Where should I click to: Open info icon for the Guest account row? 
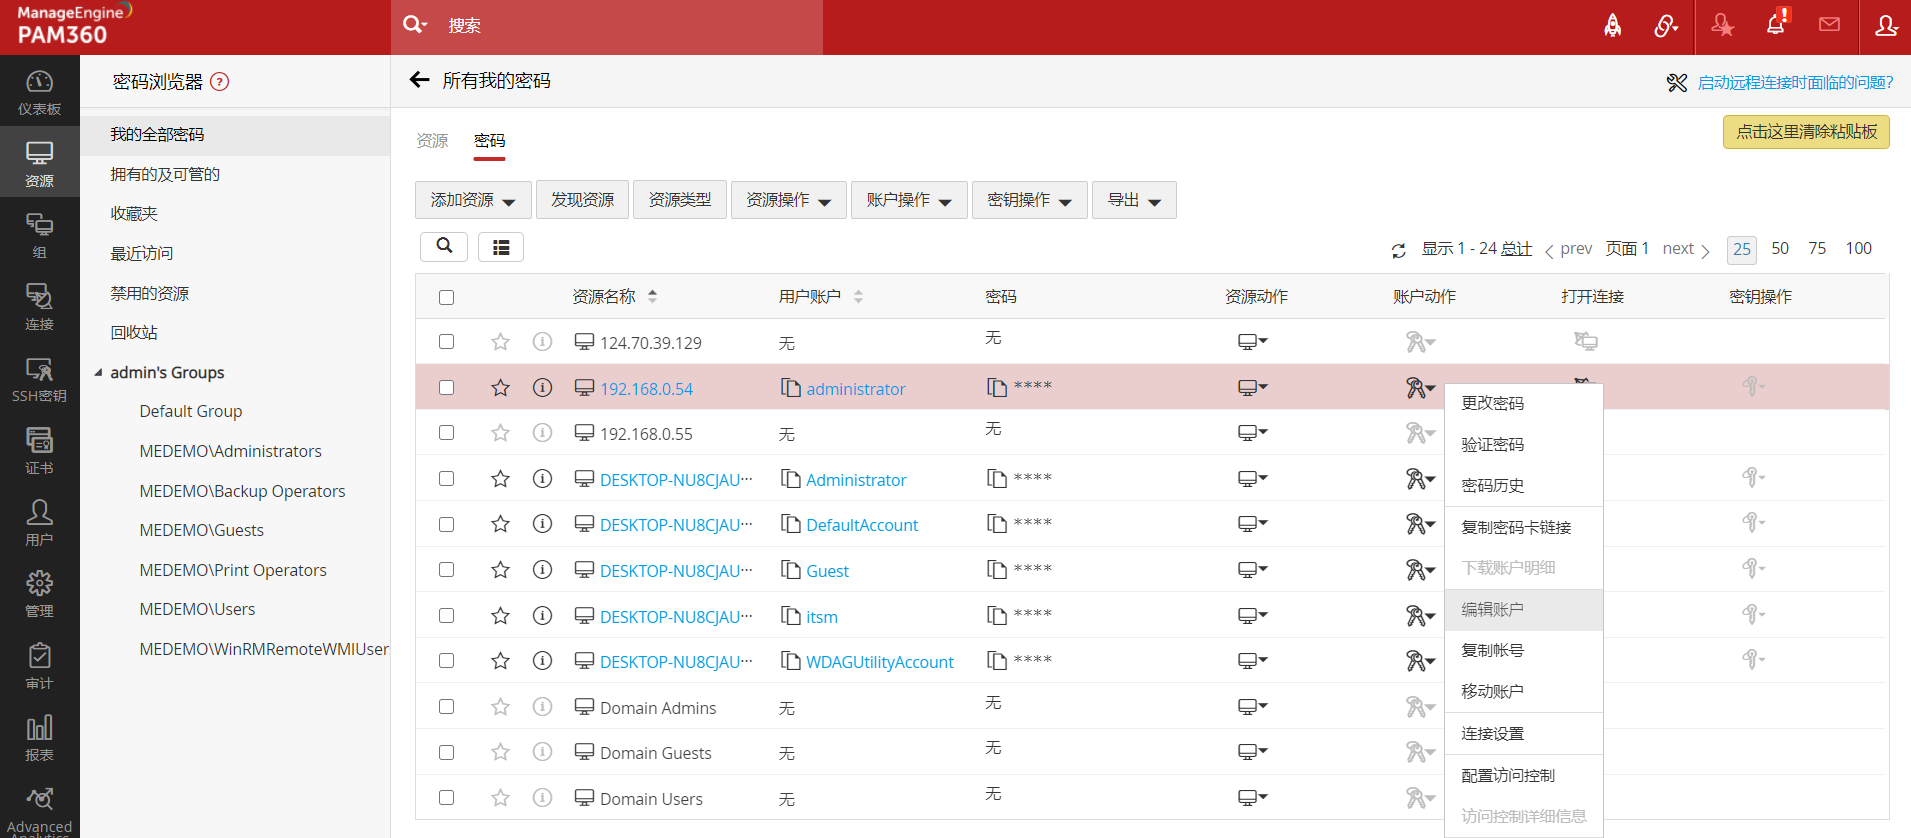tap(542, 570)
